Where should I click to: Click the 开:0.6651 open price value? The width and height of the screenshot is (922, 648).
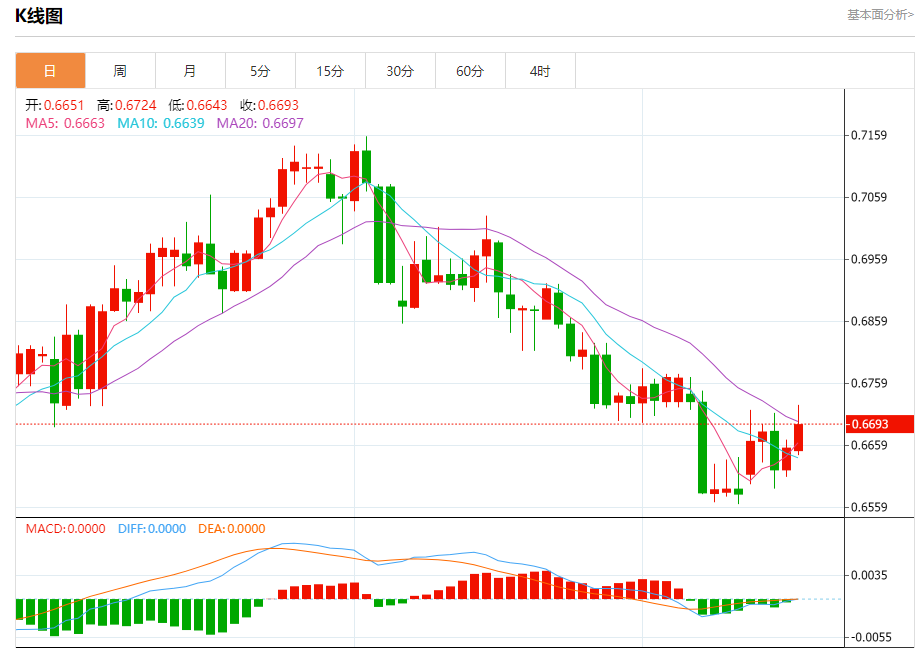tap(55, 105)
